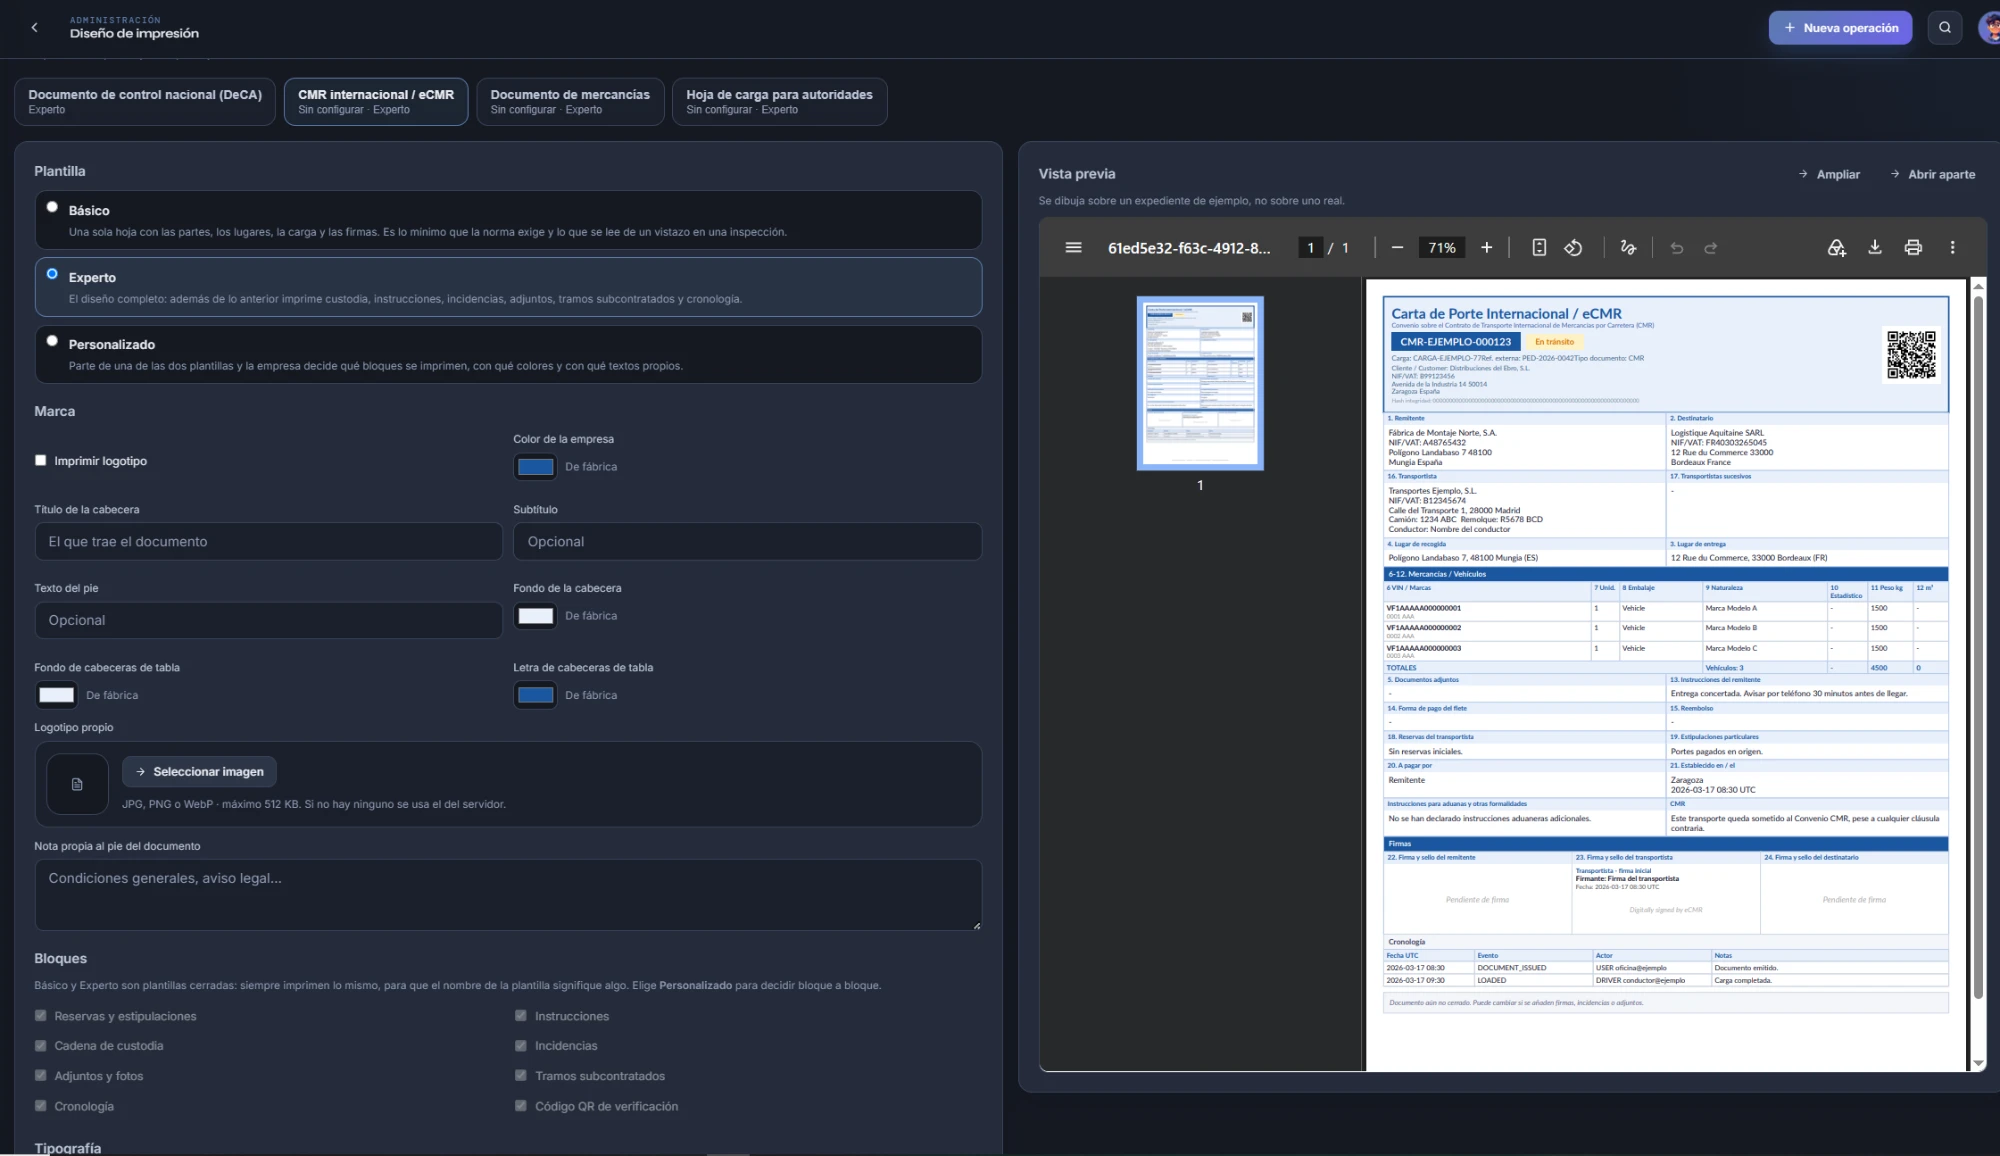2000x1156 pixels.
Task: Toggle the Reservas y estipulaciones checkbox
Action: [41, 1016]
